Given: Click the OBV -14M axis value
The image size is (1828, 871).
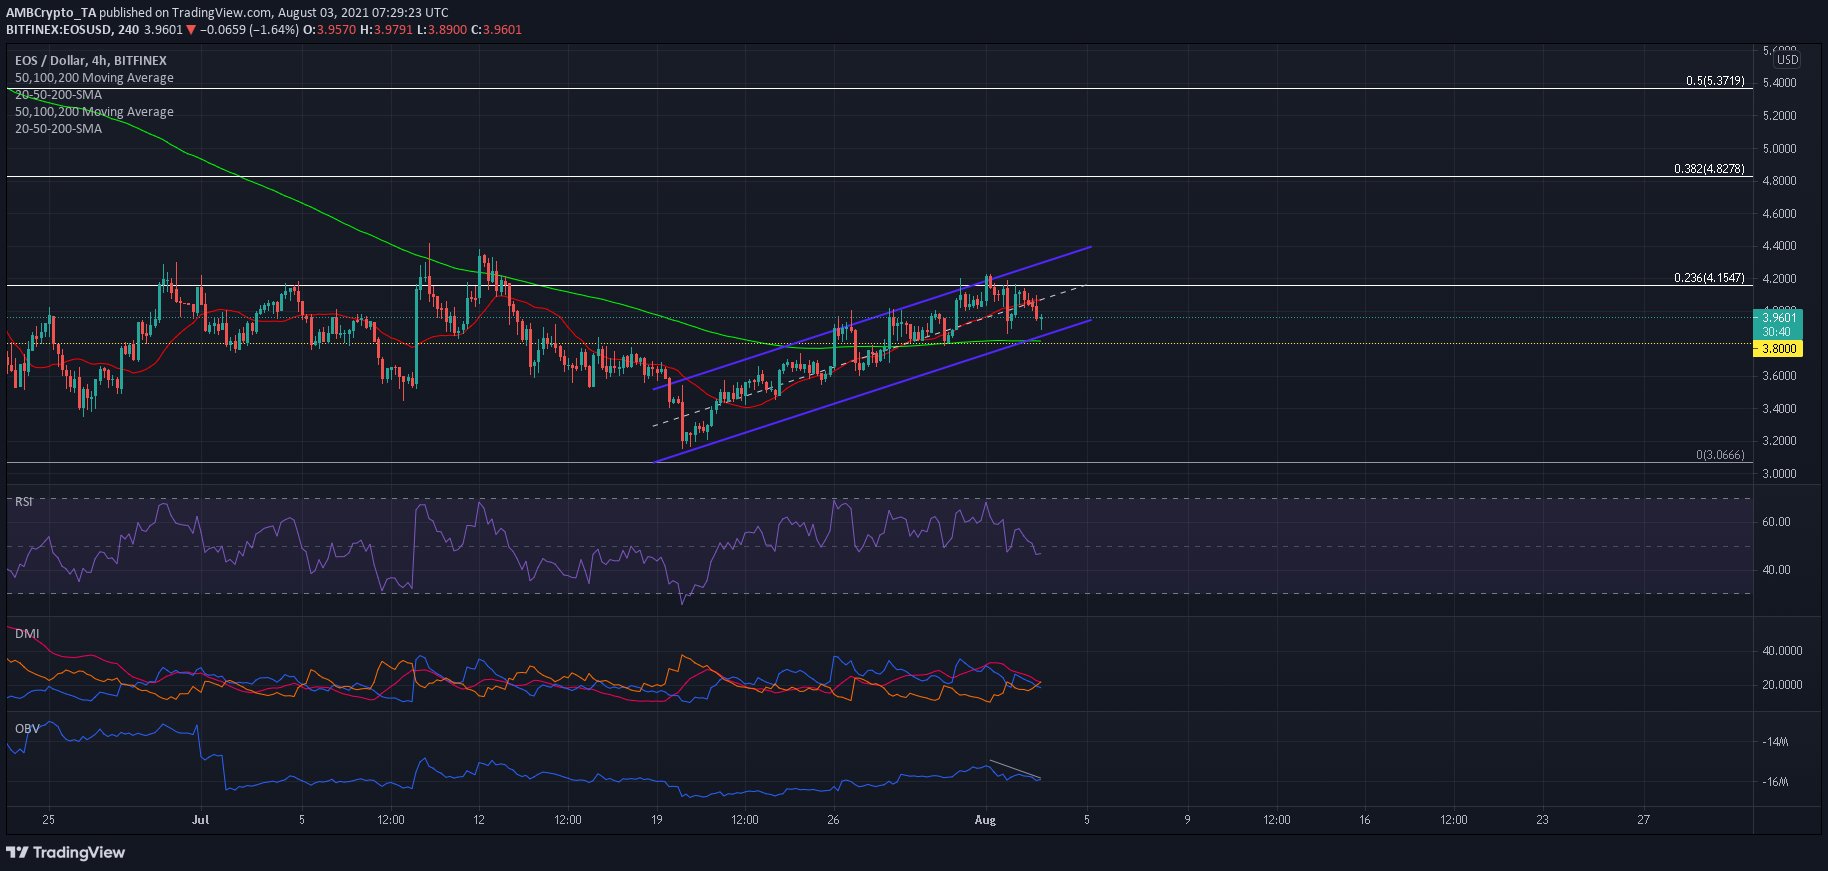Looking at the screenshot, I should (x=1775, y=742).
